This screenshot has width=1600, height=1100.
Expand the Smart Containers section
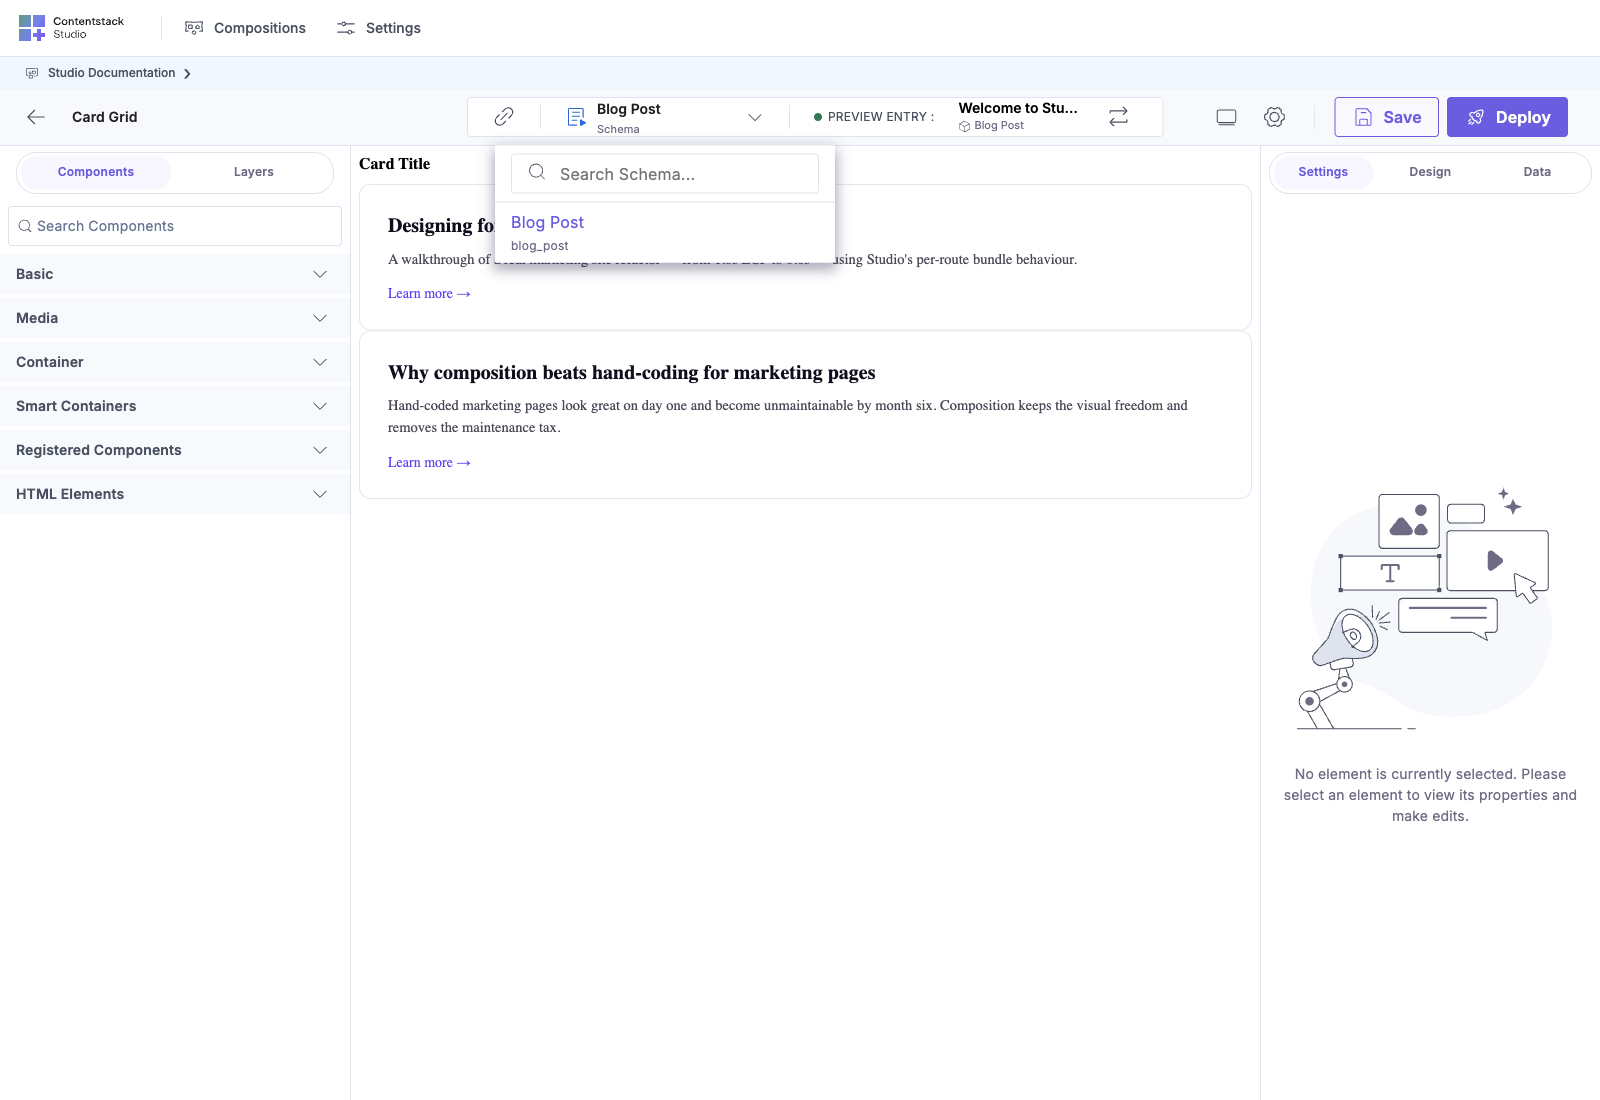175,406
